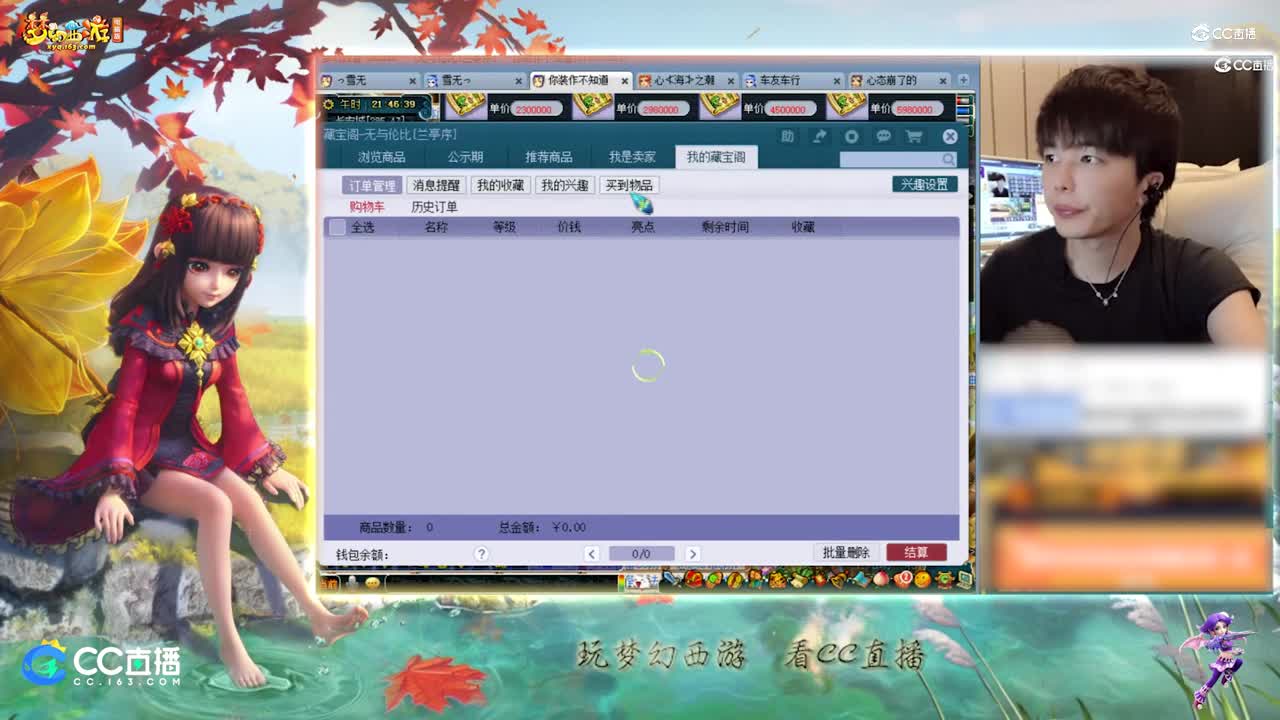Click the 兴趣设置 button
Image resolution: width=1280 pixels, height=720 pixels.
924,184
